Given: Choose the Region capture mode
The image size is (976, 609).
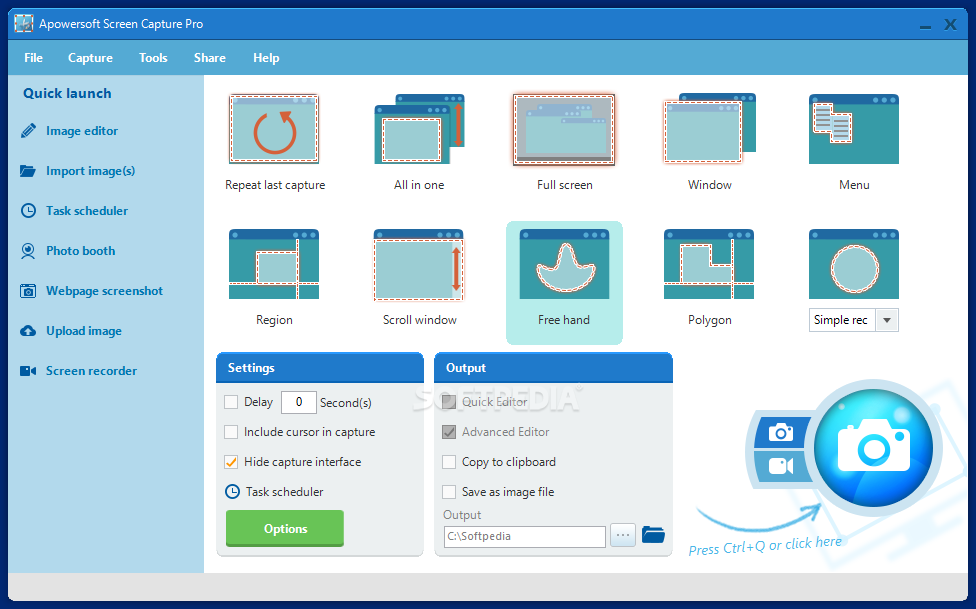Looking at the screenshot, I should pos(274,265).
